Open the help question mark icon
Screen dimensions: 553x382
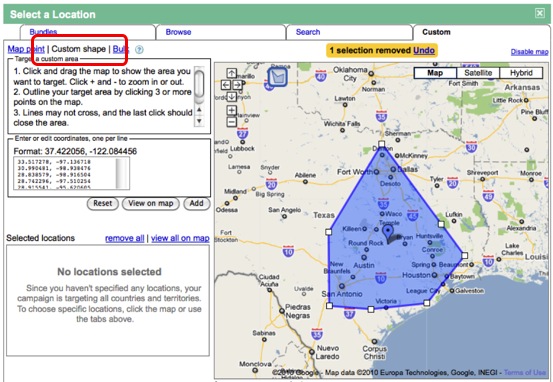click(x=139, y=50)
